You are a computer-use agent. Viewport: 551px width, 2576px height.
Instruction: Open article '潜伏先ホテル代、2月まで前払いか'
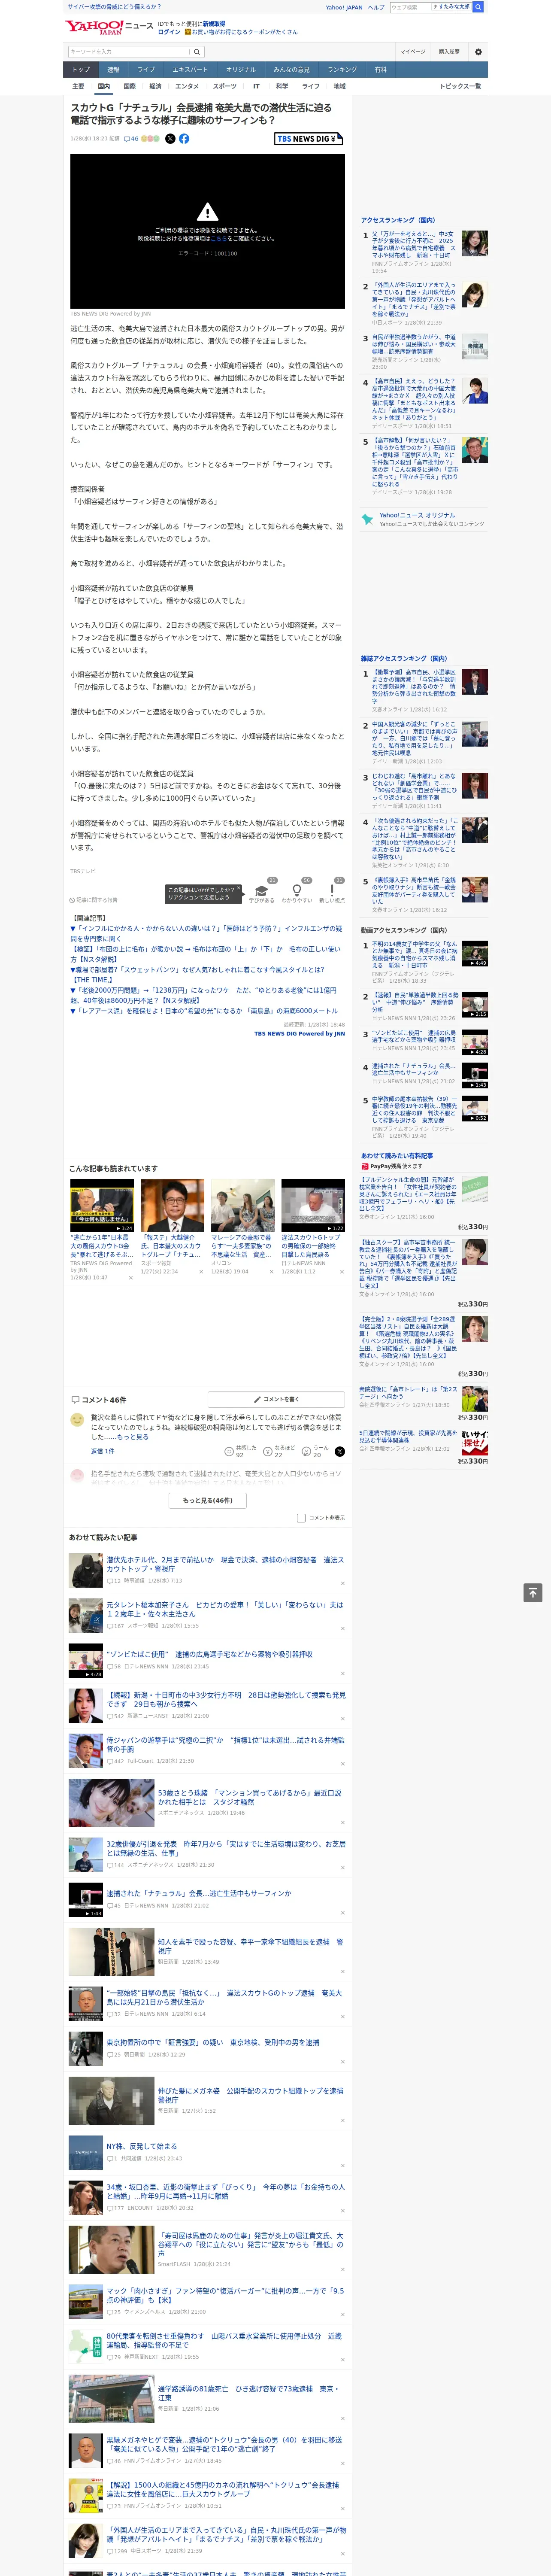coord(225,1564)
